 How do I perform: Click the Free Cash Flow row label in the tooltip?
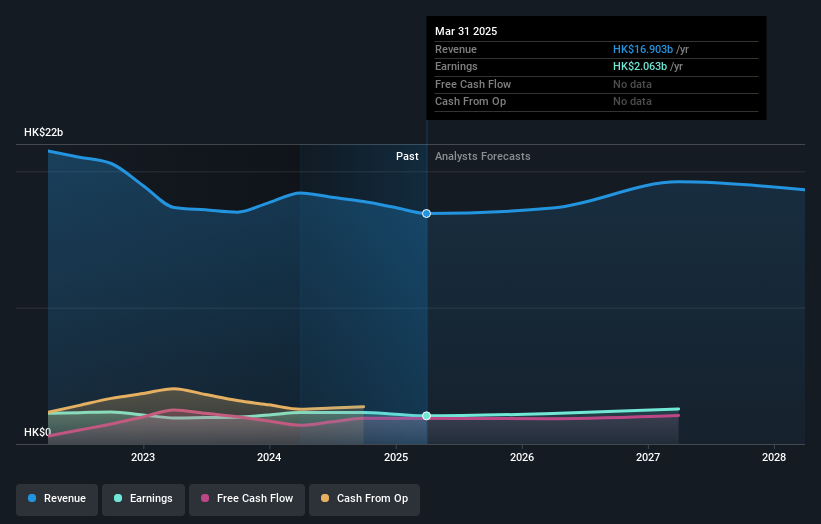point(473,84)
